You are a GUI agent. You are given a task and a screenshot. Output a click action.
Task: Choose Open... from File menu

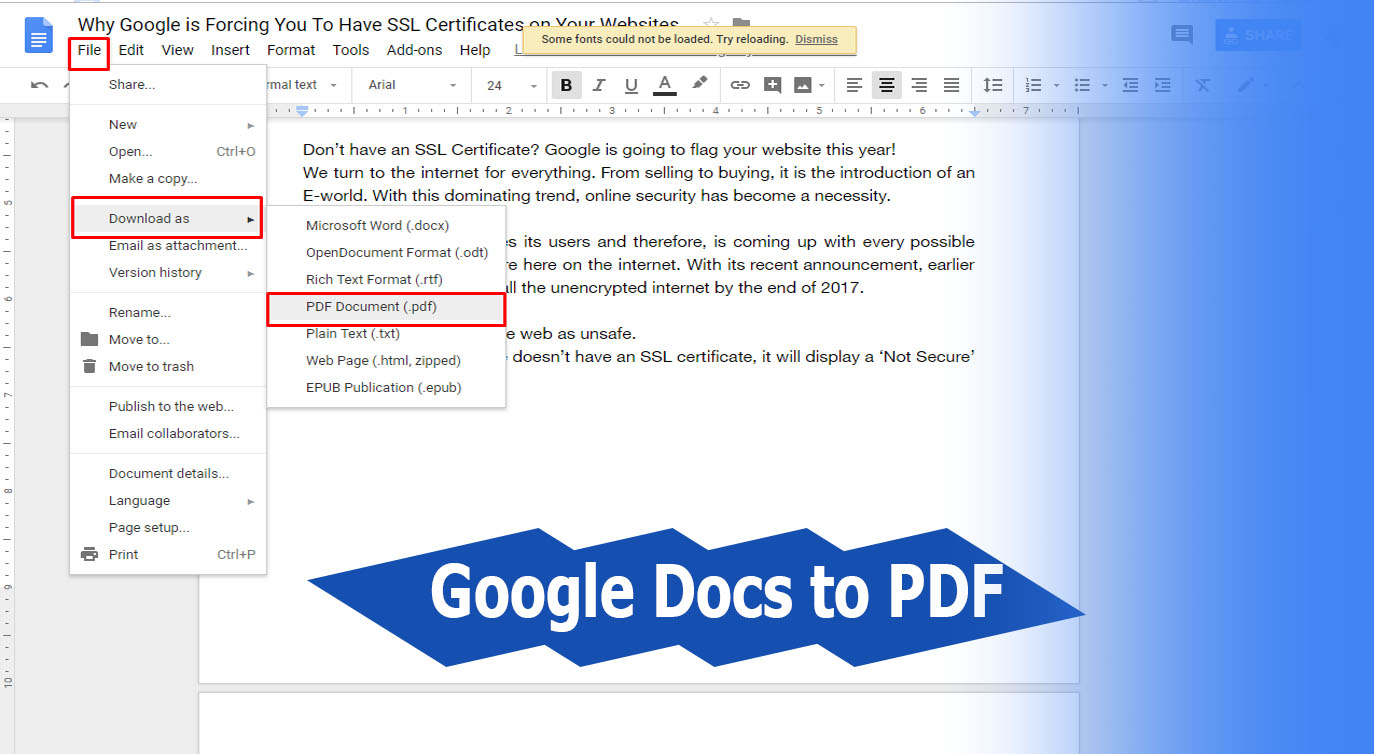point(168,152)
